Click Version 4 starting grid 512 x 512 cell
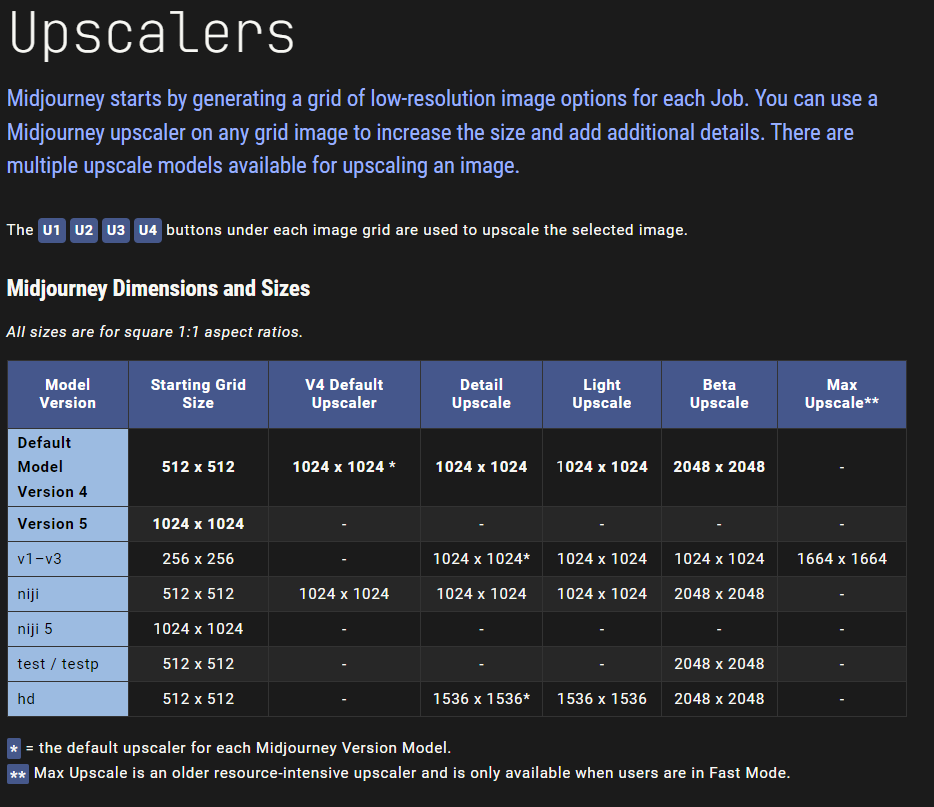The image size is (934, 807). tap(198, 468)
